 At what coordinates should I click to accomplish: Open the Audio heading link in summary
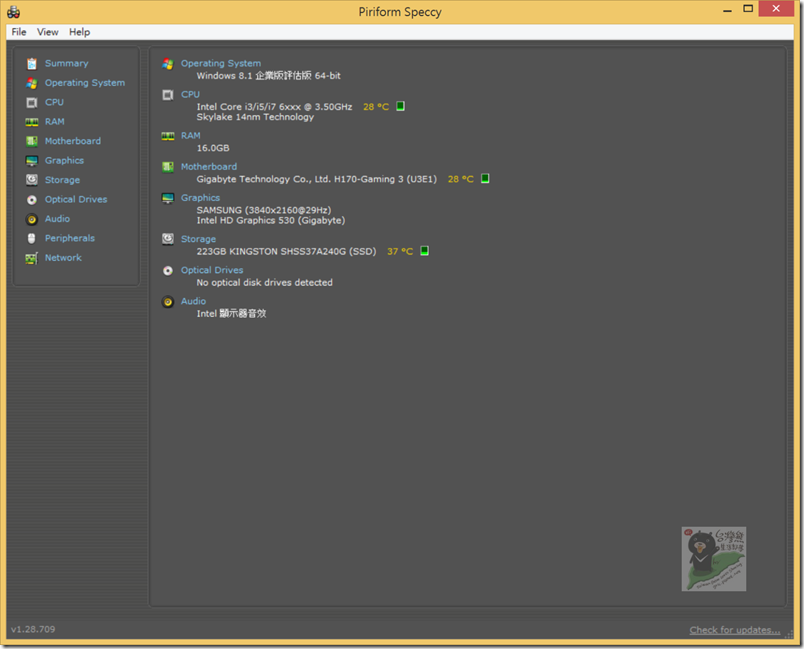tap(193, 302)
